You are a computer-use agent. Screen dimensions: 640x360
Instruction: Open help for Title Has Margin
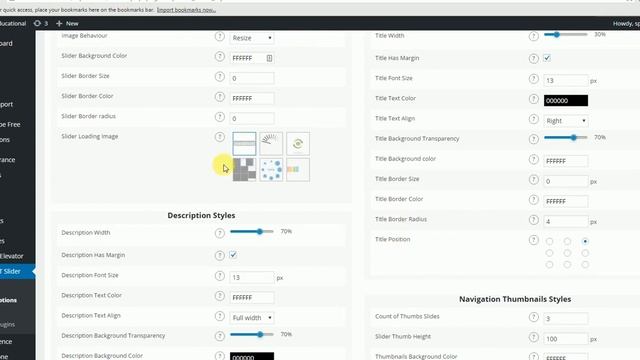pos(533,58)
